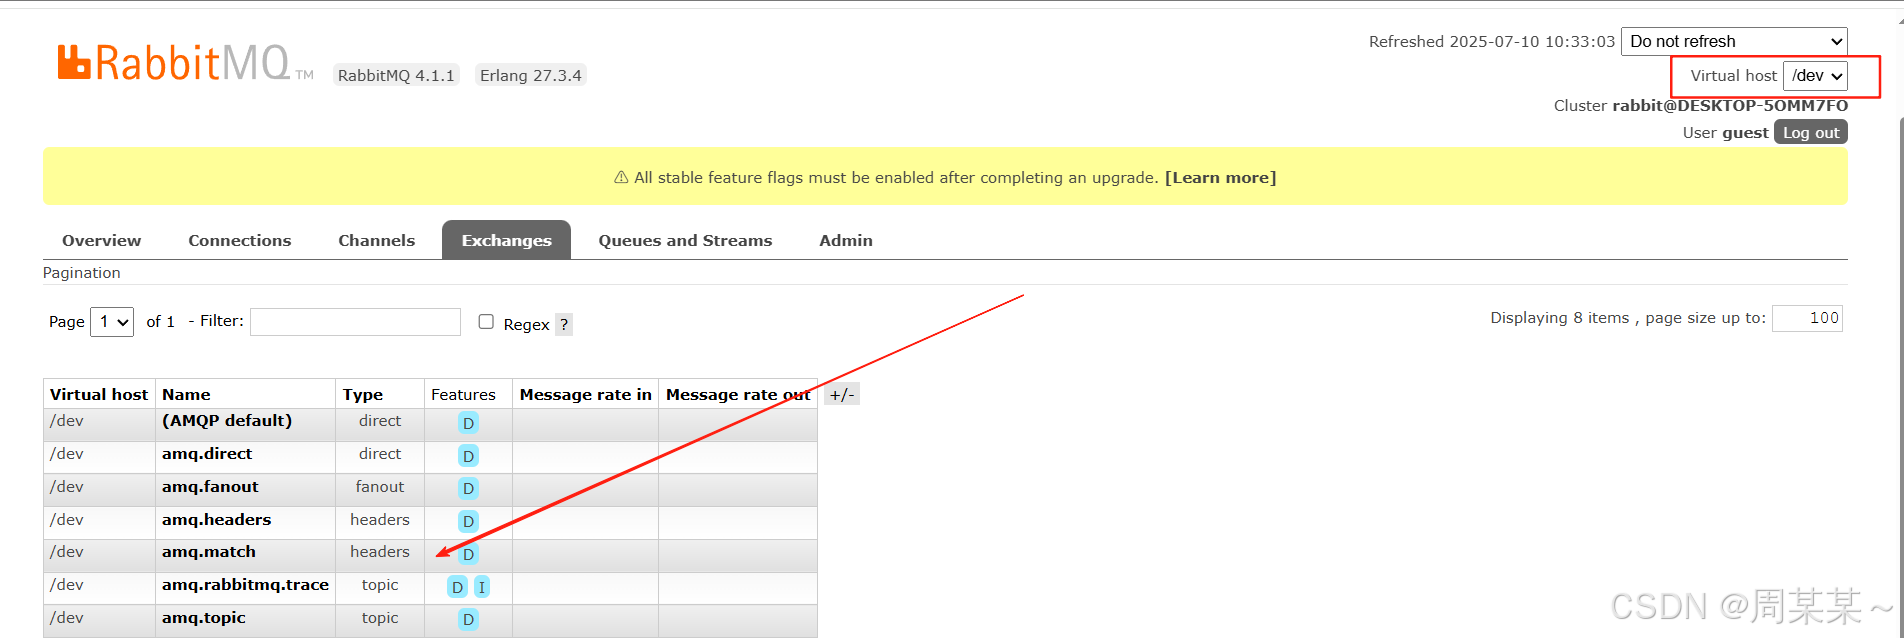Click the Log out button
The width and height of the screenshot is (1904, 638).
1811,132
